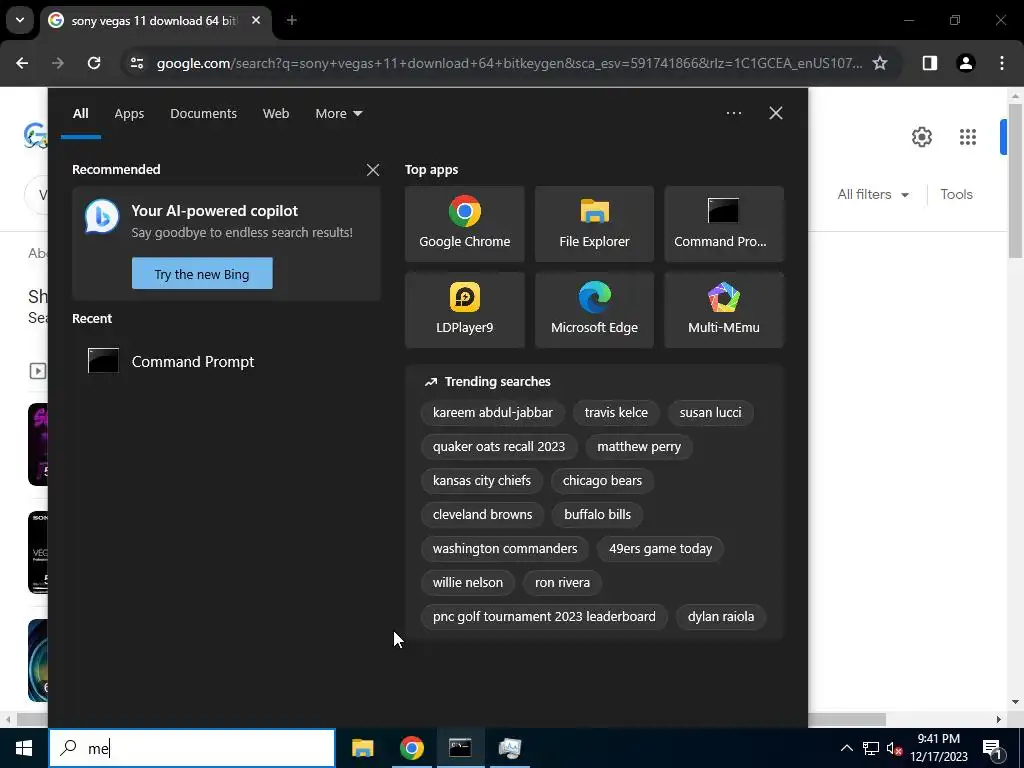Open Chrome three-dot menu
The height and width of the screenshot is (768, 1024).
pos(1002,63)
